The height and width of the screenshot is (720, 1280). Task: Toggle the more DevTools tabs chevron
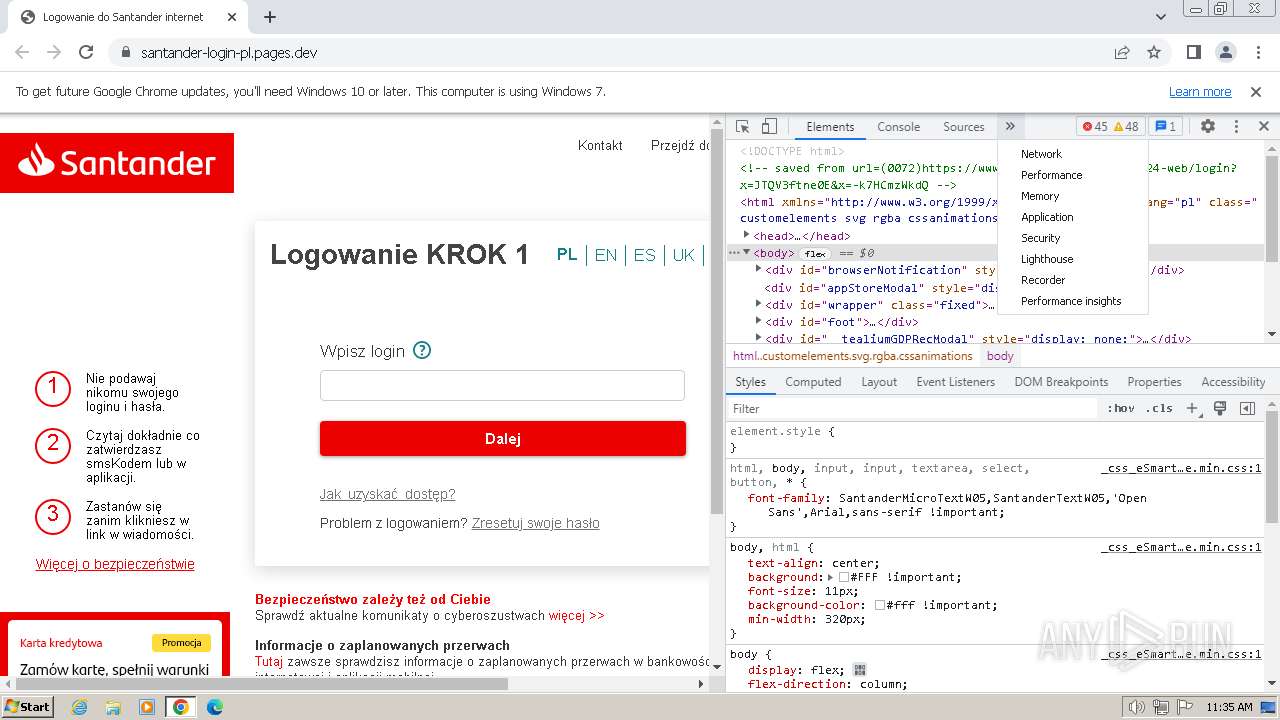point(1010,127)
